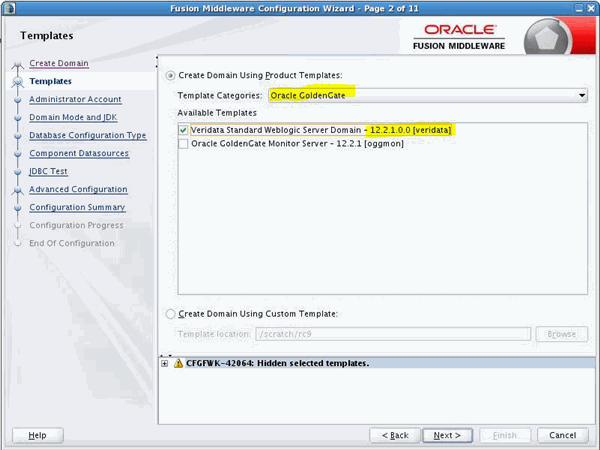
Task: Click the End Of Configuration step label
Action: click(72, 243)
